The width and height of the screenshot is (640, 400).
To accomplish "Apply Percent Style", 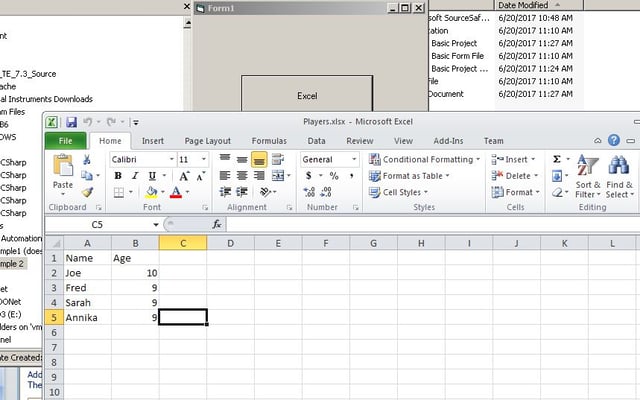I will pos(334,176).
